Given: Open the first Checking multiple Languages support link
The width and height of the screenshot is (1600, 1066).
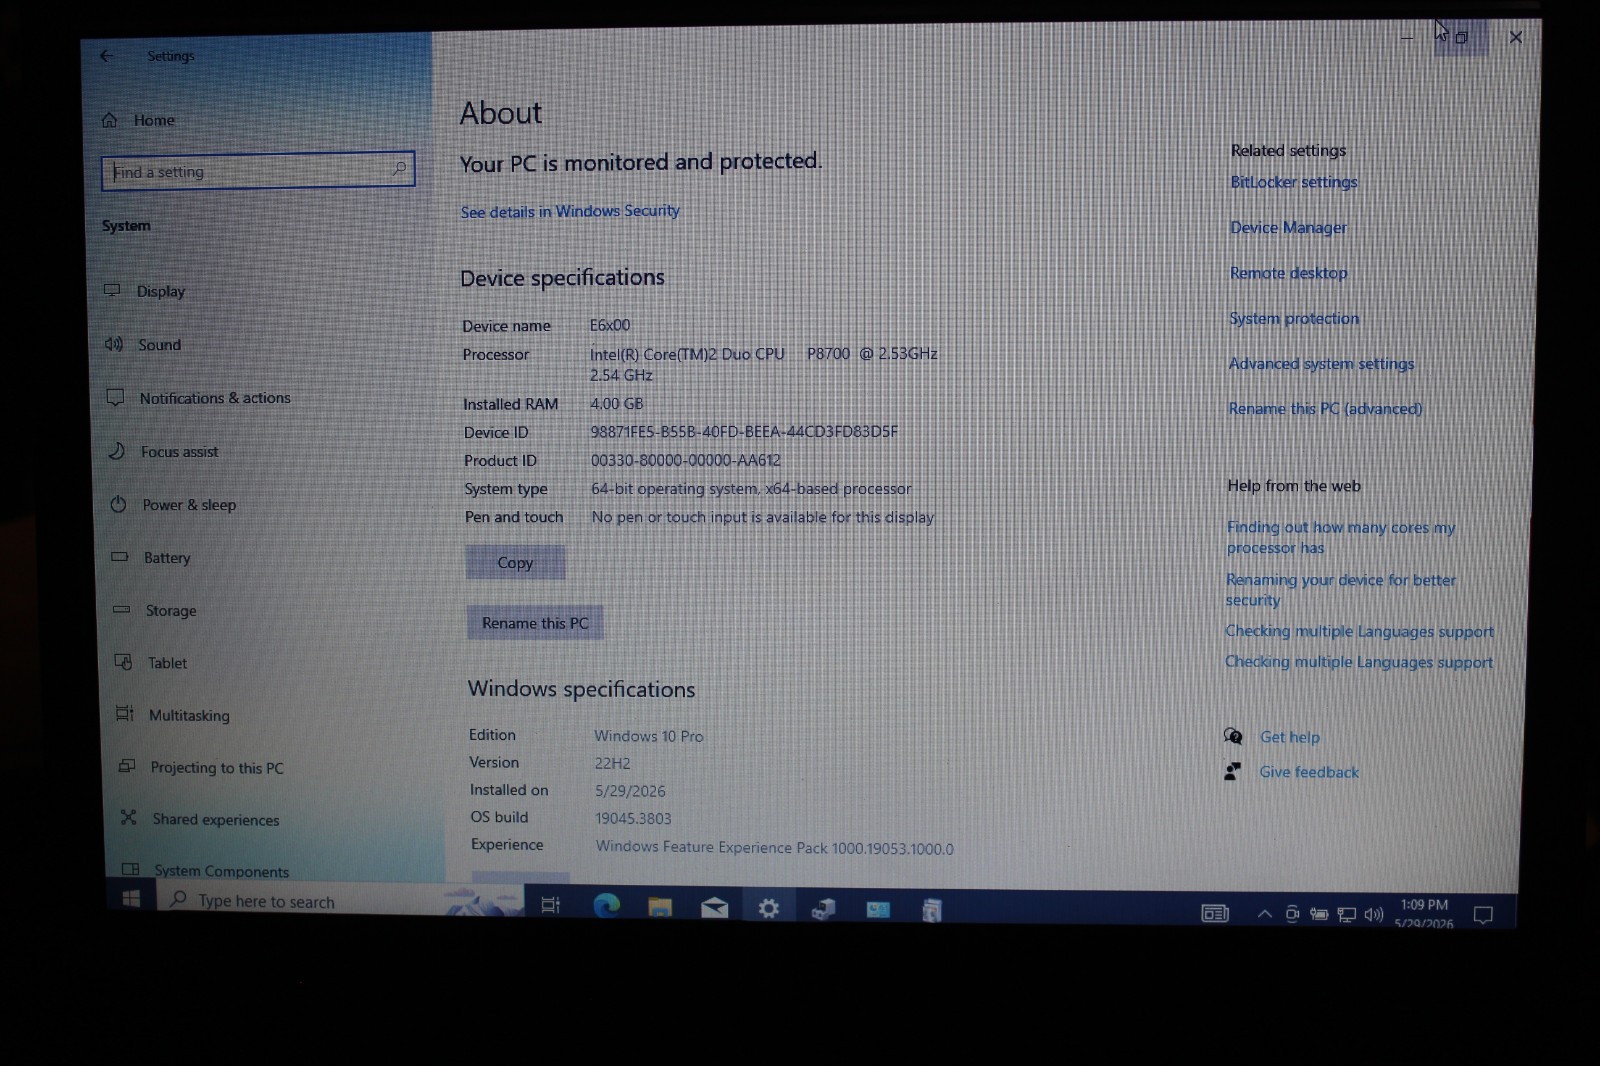Looking at the screenshot, I should tap(1359, 631).
